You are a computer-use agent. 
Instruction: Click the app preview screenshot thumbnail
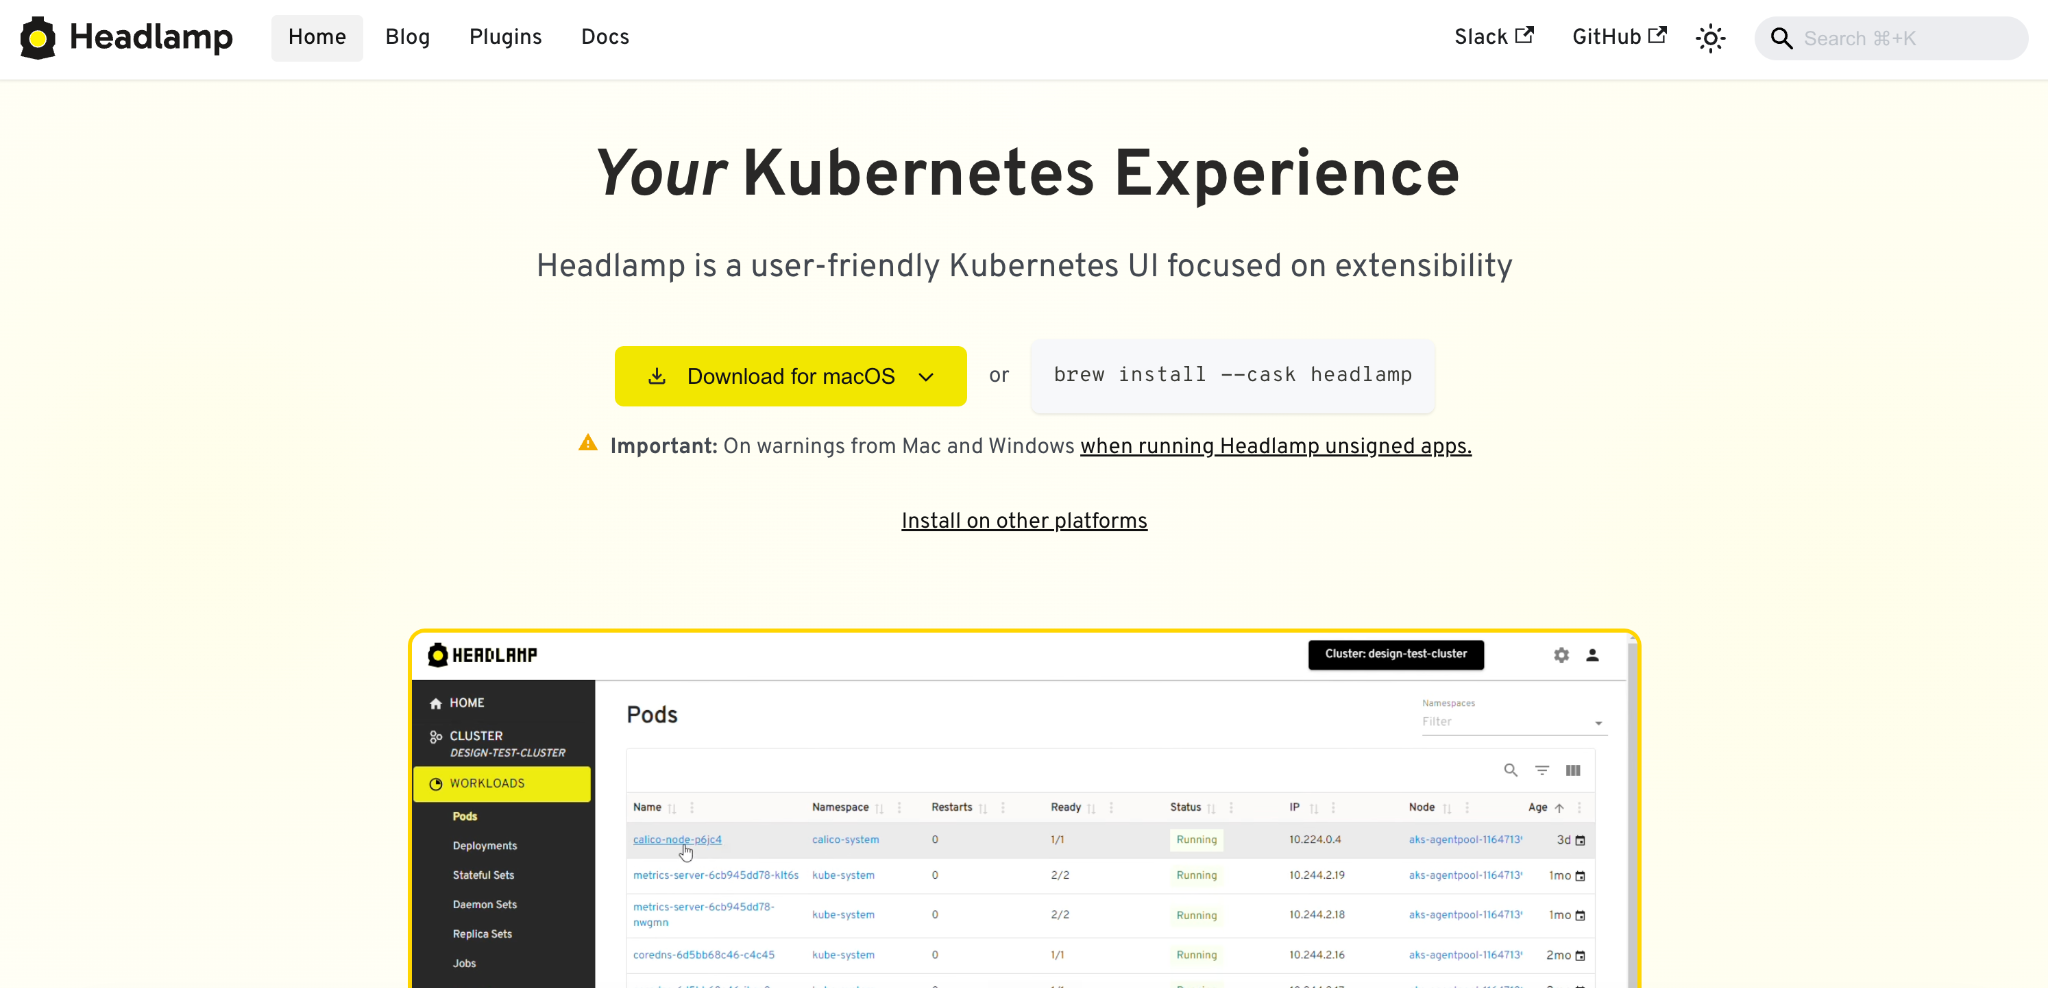click(x=1024, y=810)
